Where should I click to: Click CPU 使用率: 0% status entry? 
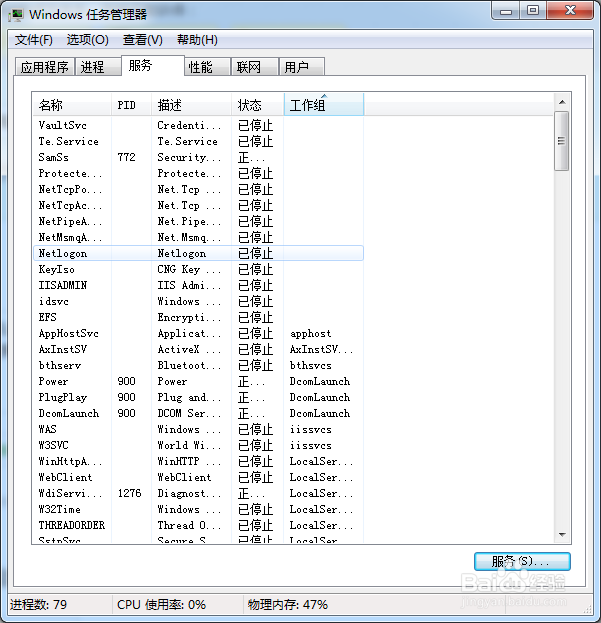[161, 605]
